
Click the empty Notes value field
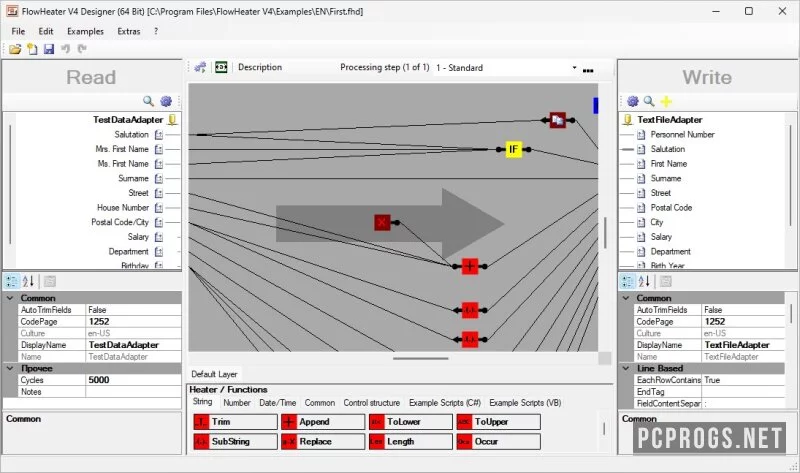click(x=134, y=392)
